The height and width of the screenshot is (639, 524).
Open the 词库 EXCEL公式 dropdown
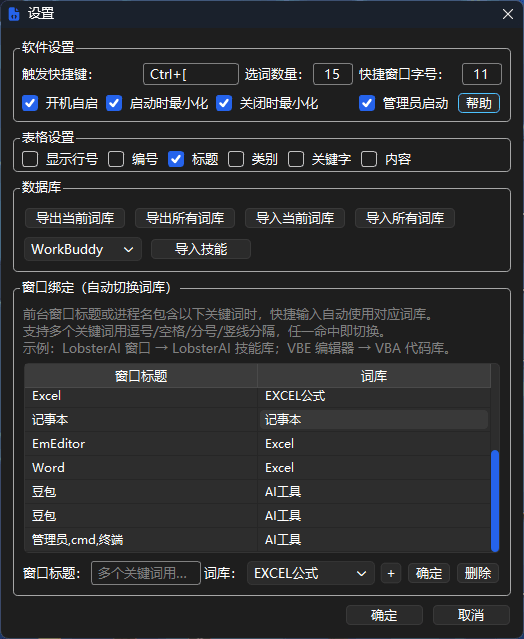[311, 573]
